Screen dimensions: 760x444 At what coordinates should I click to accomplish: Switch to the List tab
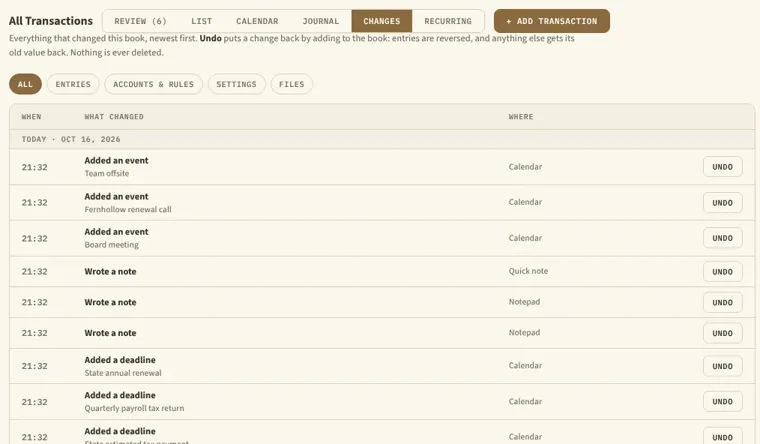202,21
